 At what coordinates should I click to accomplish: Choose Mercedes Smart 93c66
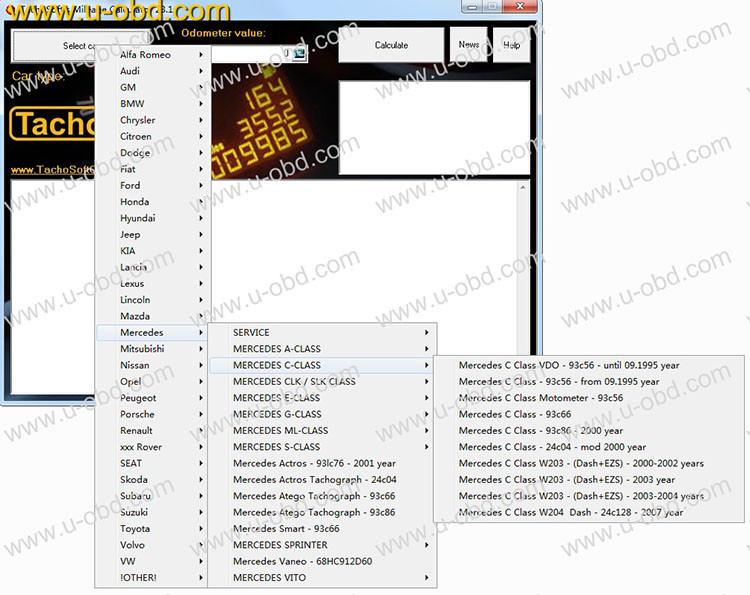(321, 529)
